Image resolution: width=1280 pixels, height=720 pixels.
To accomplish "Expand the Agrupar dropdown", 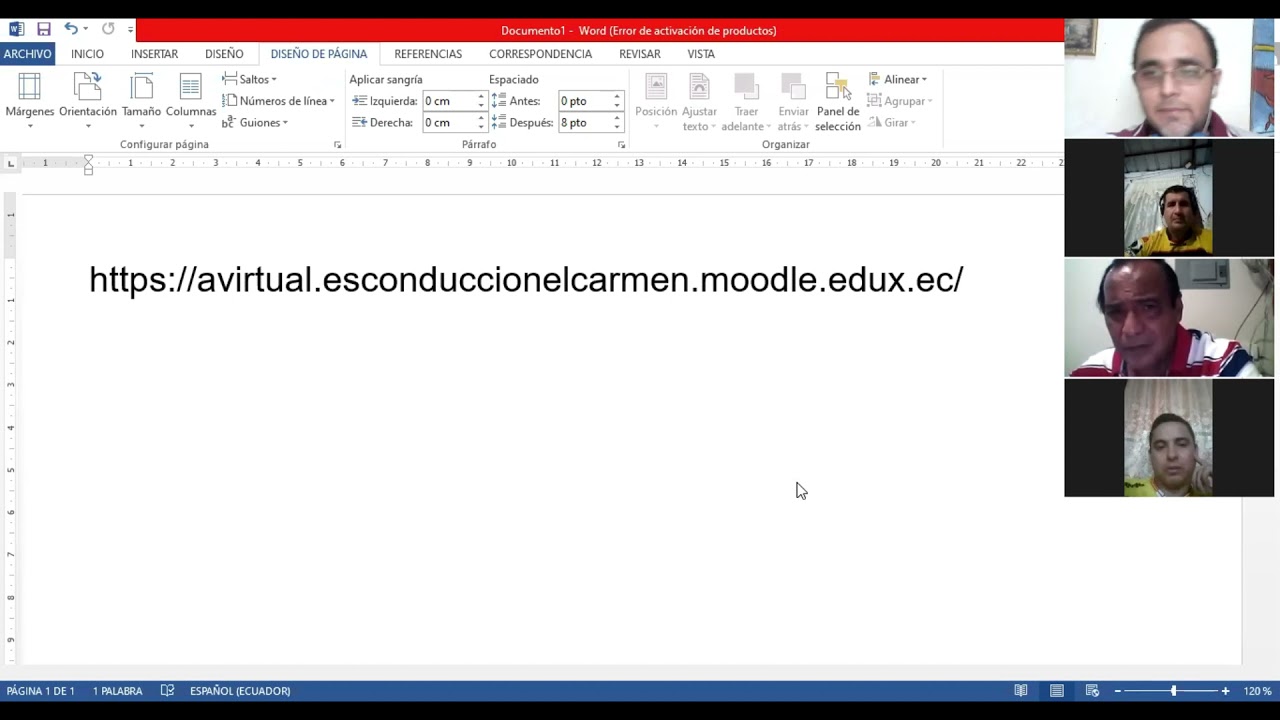I will tap(900, 101).
